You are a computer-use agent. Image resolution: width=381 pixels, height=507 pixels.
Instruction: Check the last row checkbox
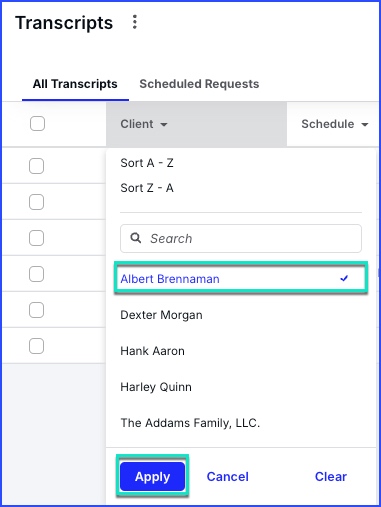[x=36, y=346]
